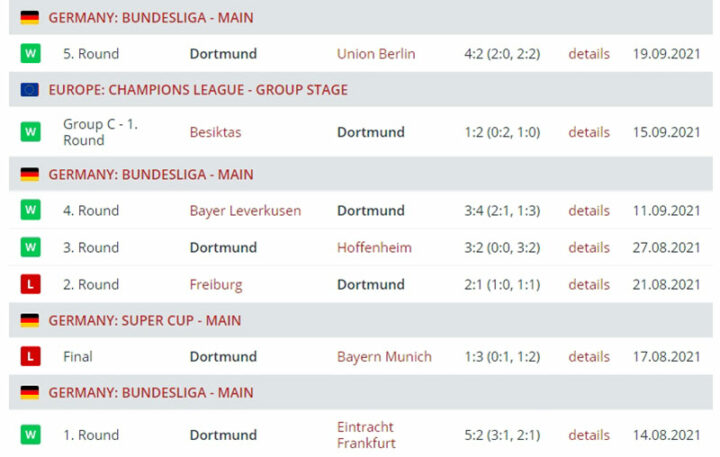This screenshot has width=720, height=457.
Task: Click the Eintracht Frankfurt team name
Action: coord(367,435)
